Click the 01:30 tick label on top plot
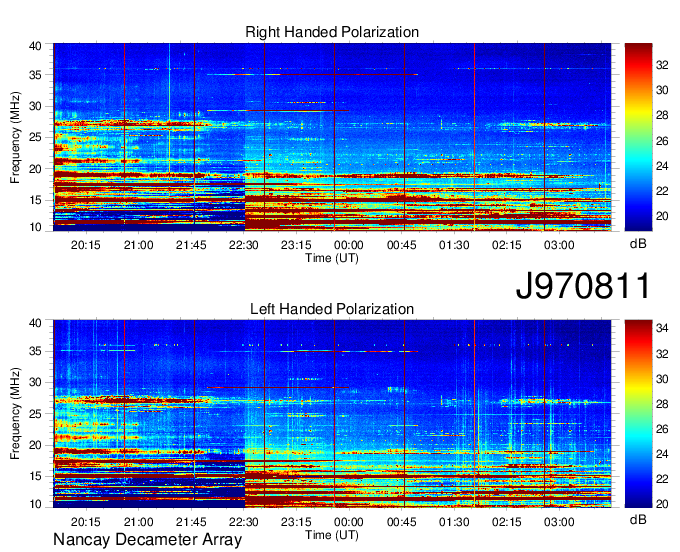Screen dimensions: 680x552 (x=454, y=245)
